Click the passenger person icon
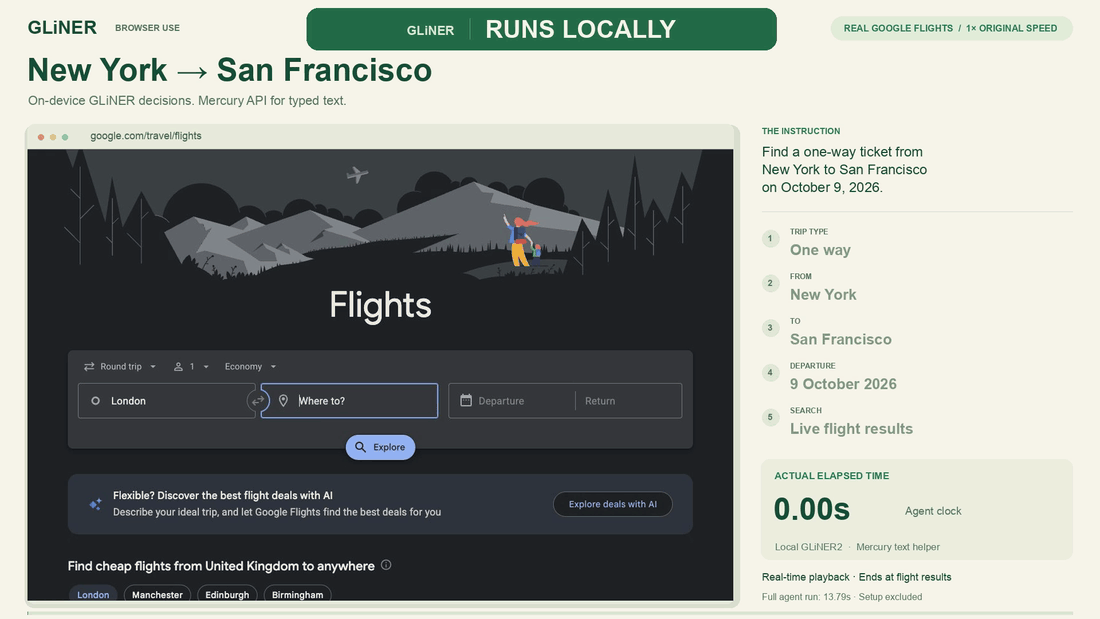This screenshot has height=619, width=1100. (178, 366)
